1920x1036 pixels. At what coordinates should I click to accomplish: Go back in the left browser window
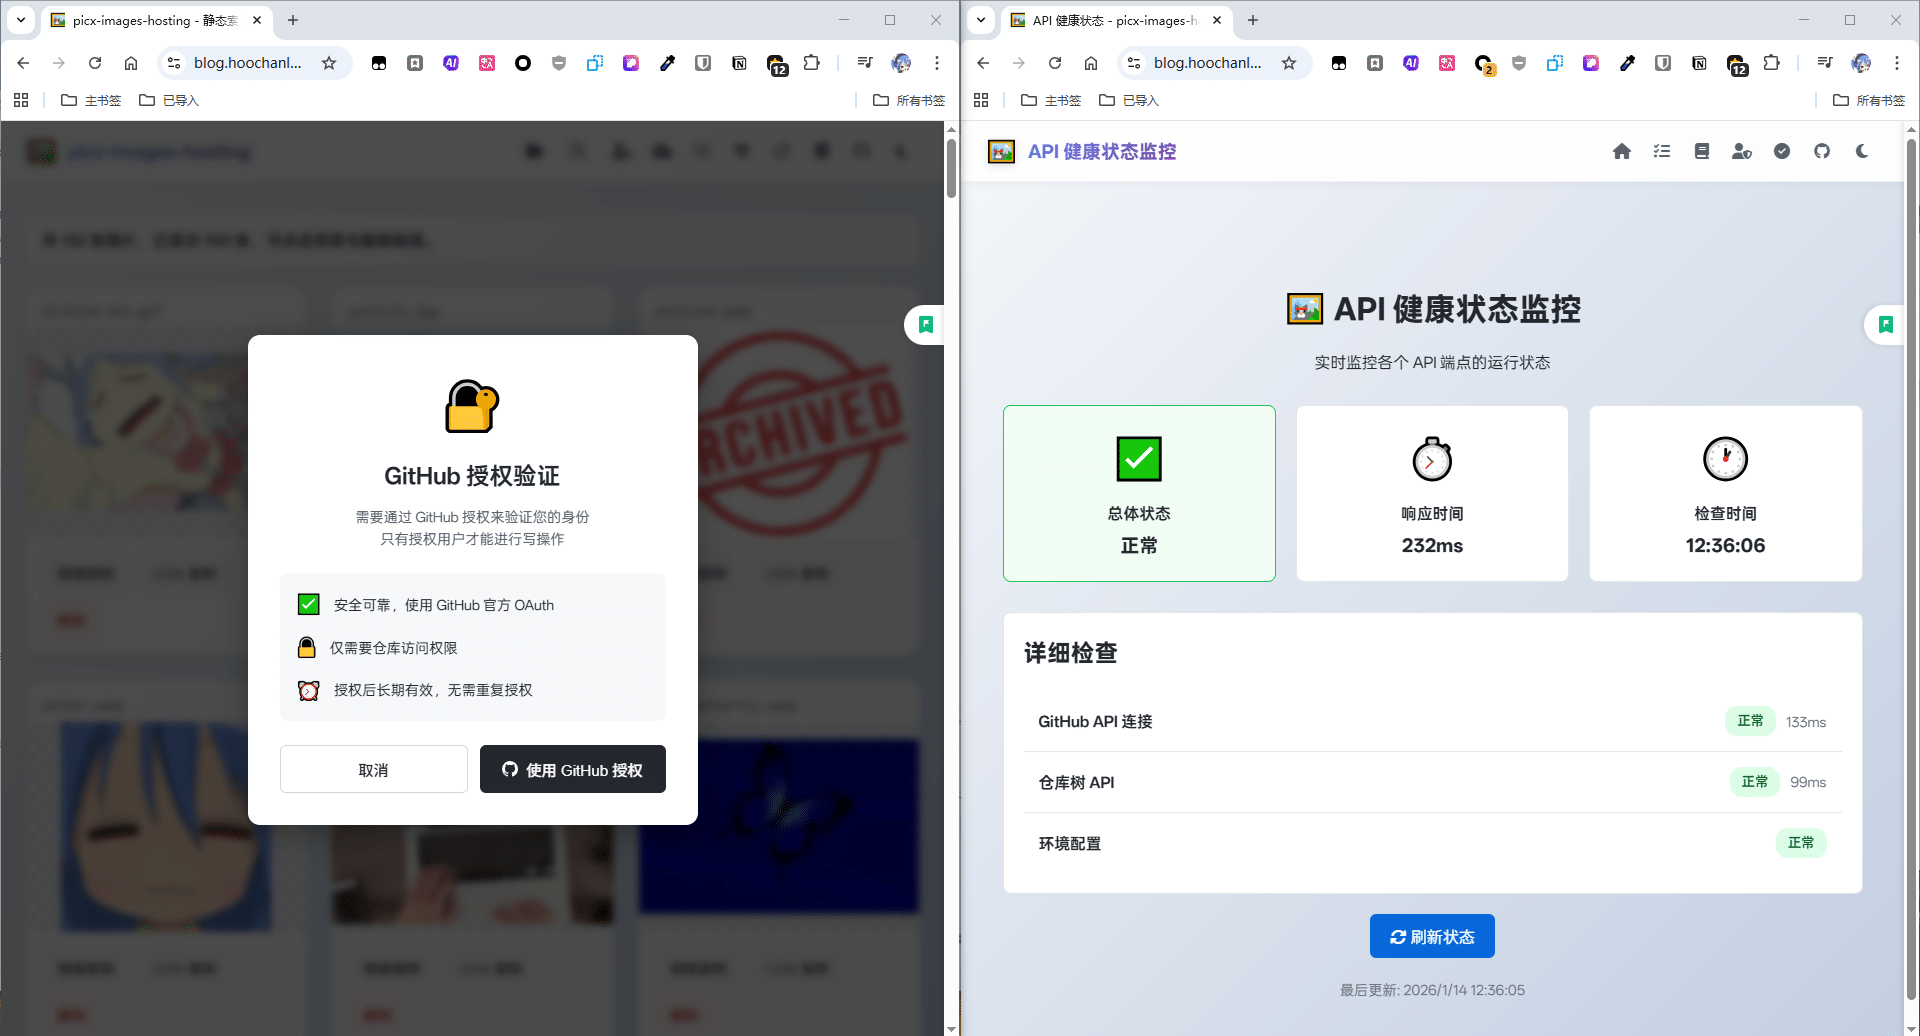pyautogui.click(x=23, y=63)
